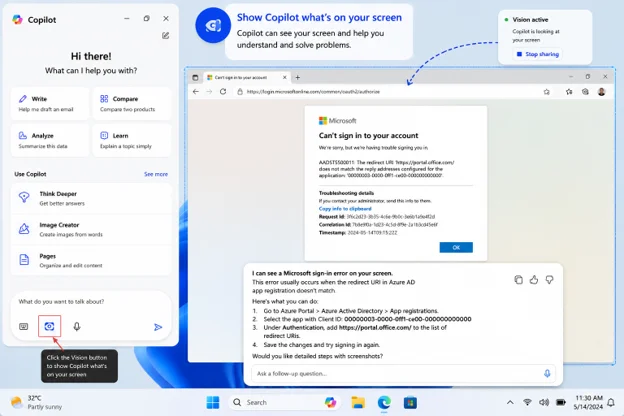
Task: Click the Vision button in Copilot input bar
Action: click(49, 326)
